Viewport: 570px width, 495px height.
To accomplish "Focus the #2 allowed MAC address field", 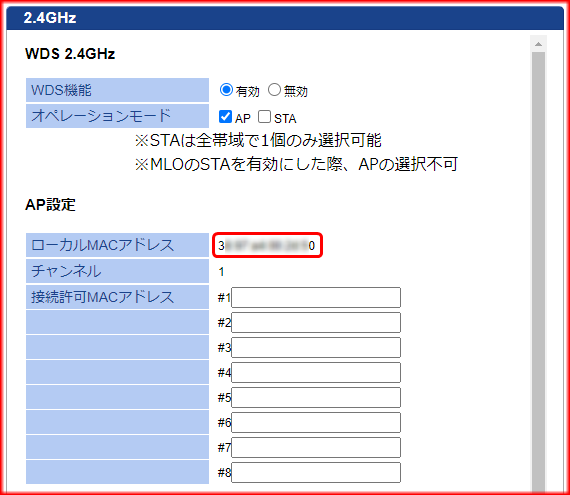I will coord(316,322).
